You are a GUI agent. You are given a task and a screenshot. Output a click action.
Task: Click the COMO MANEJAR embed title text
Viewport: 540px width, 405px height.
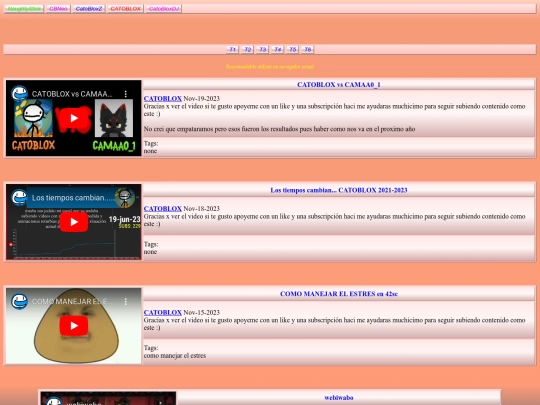pyautogui.click(x=72, y=301)
